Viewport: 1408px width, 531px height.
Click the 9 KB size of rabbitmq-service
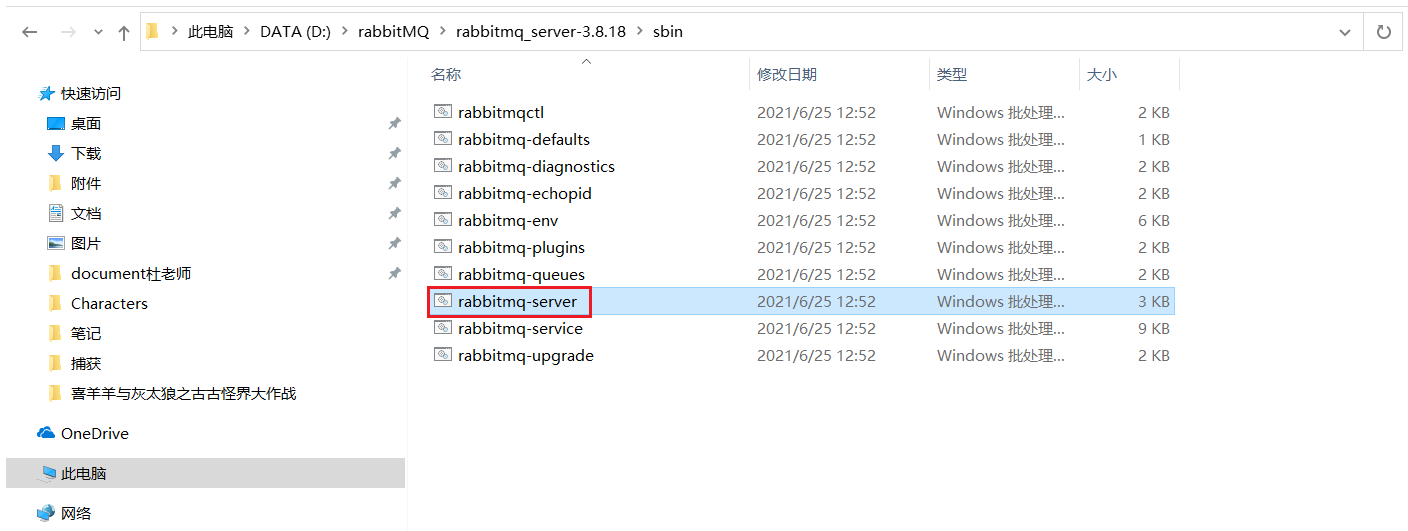point(1153,328)
